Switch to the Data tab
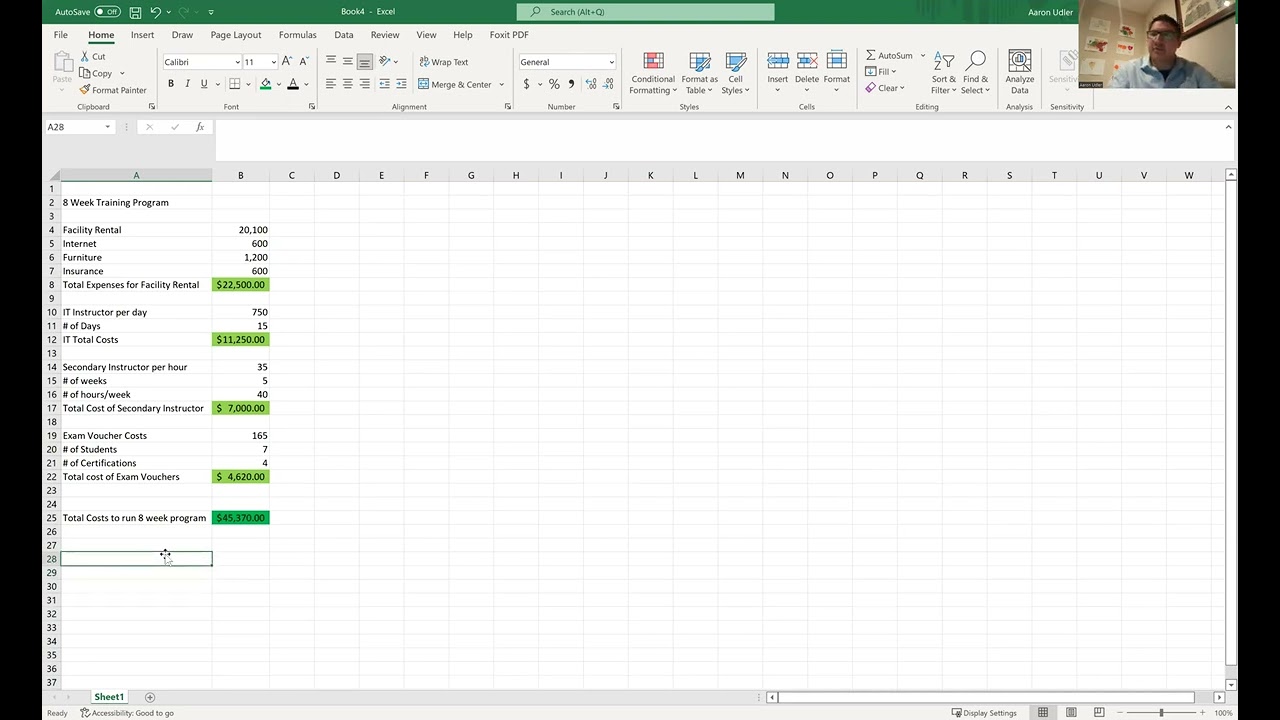The image size is (1280, 720). [x=344, y=35]
